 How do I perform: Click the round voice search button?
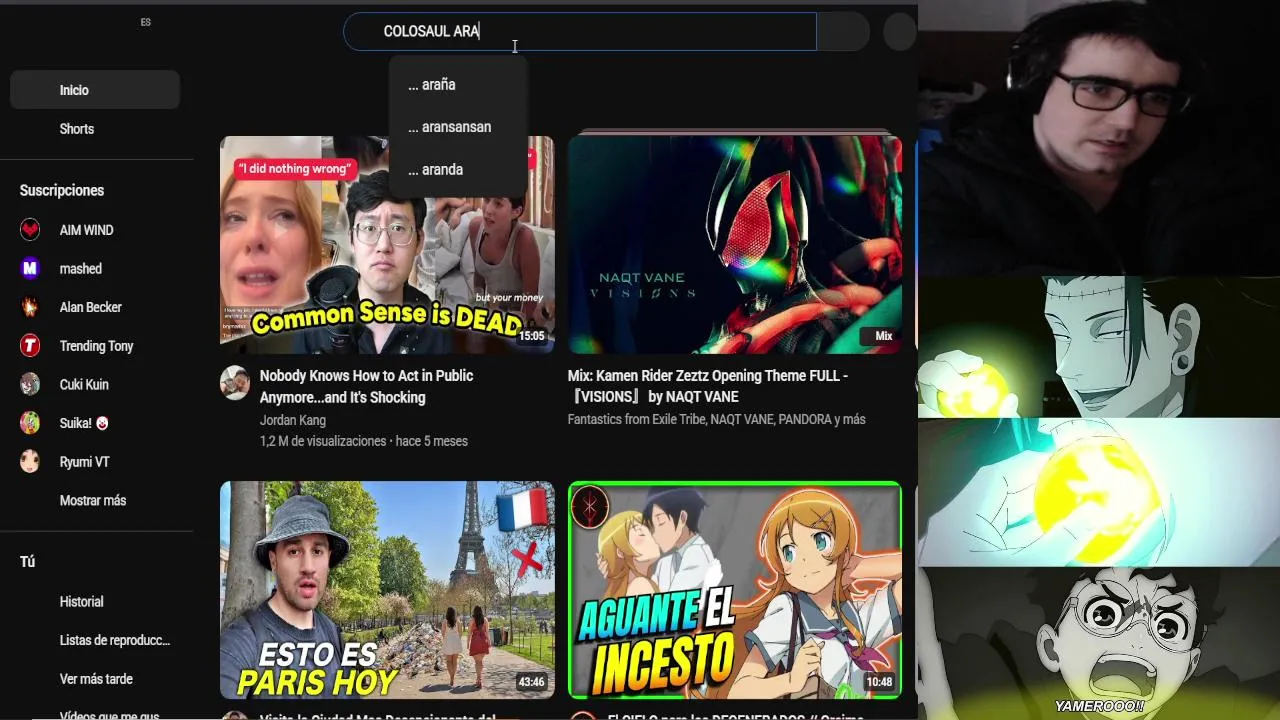(x=900, y=31)
